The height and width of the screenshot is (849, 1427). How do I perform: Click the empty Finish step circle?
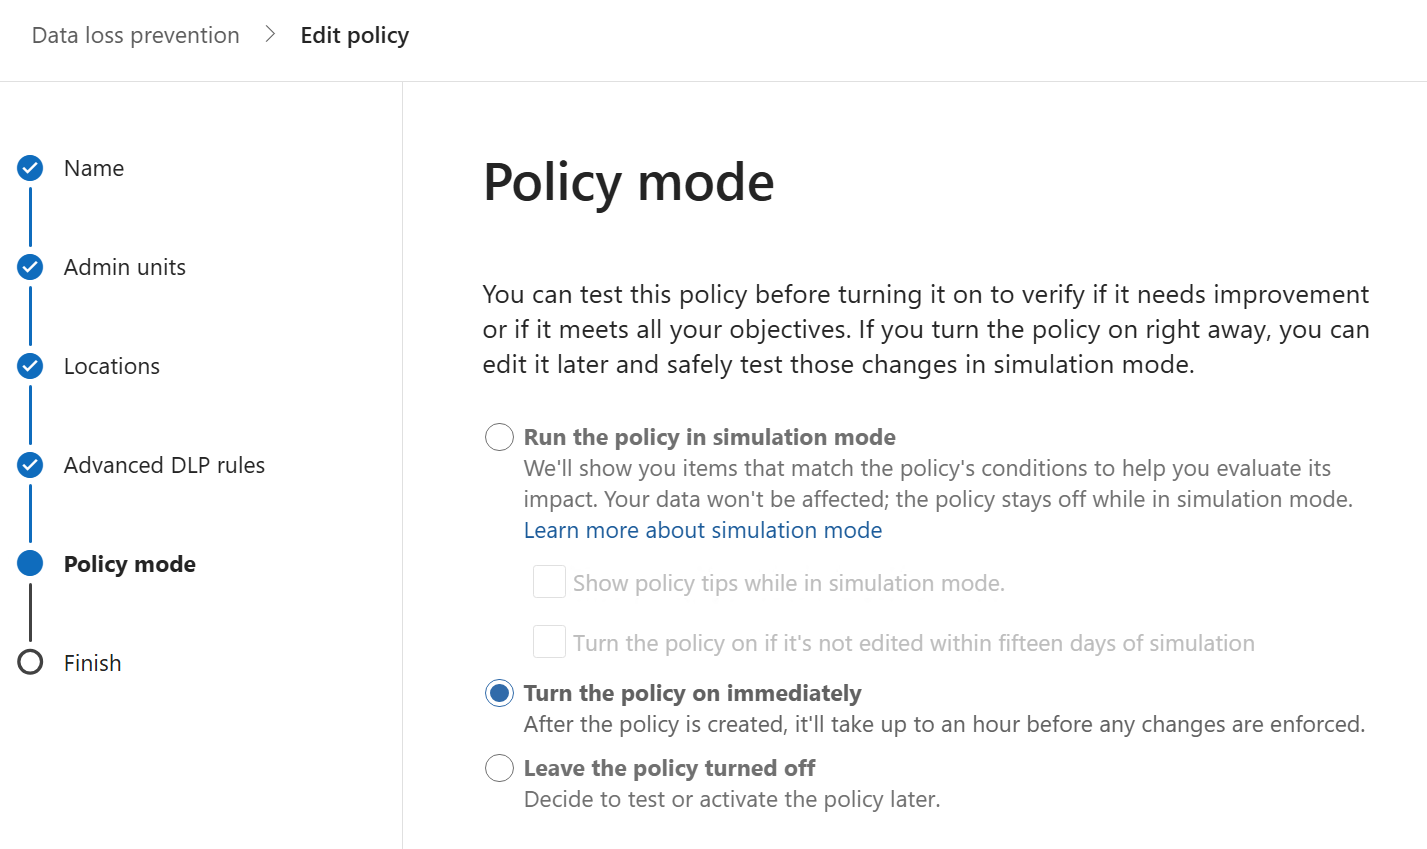(30, 662)
